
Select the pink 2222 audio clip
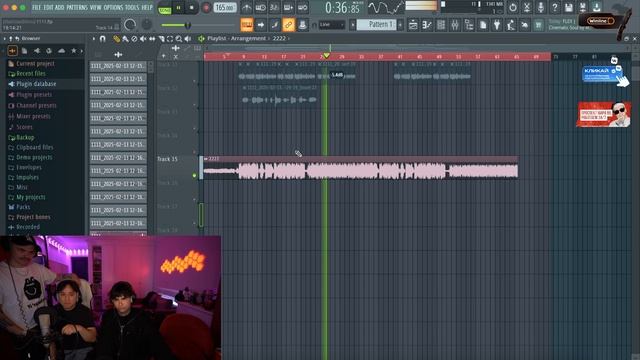coord(361,167)
